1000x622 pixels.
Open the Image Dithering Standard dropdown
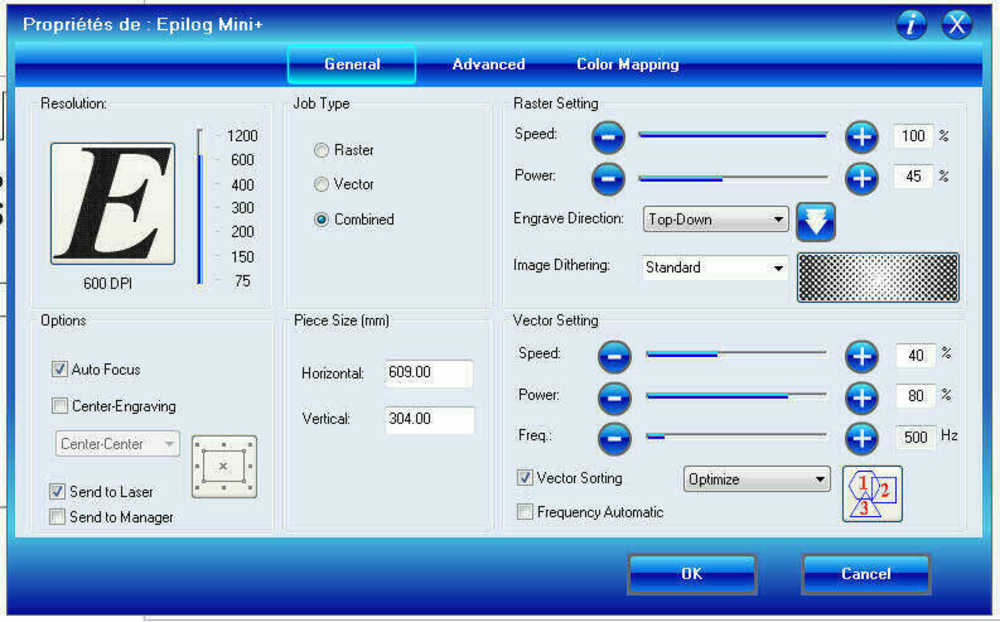coord(715,267)
